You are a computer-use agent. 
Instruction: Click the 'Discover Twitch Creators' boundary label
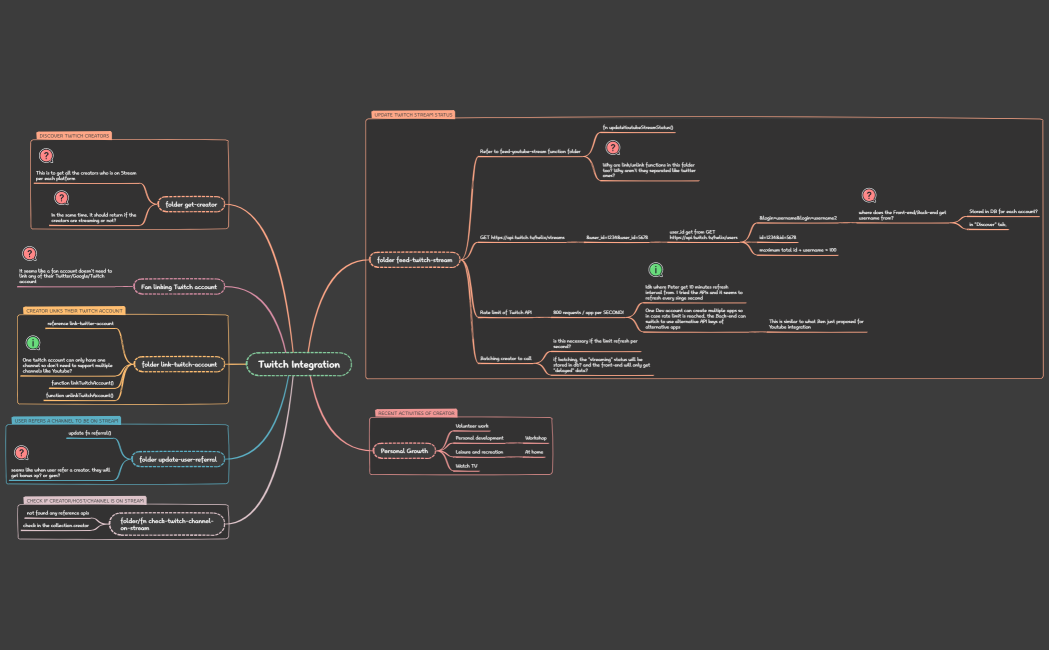click(74, 135)
